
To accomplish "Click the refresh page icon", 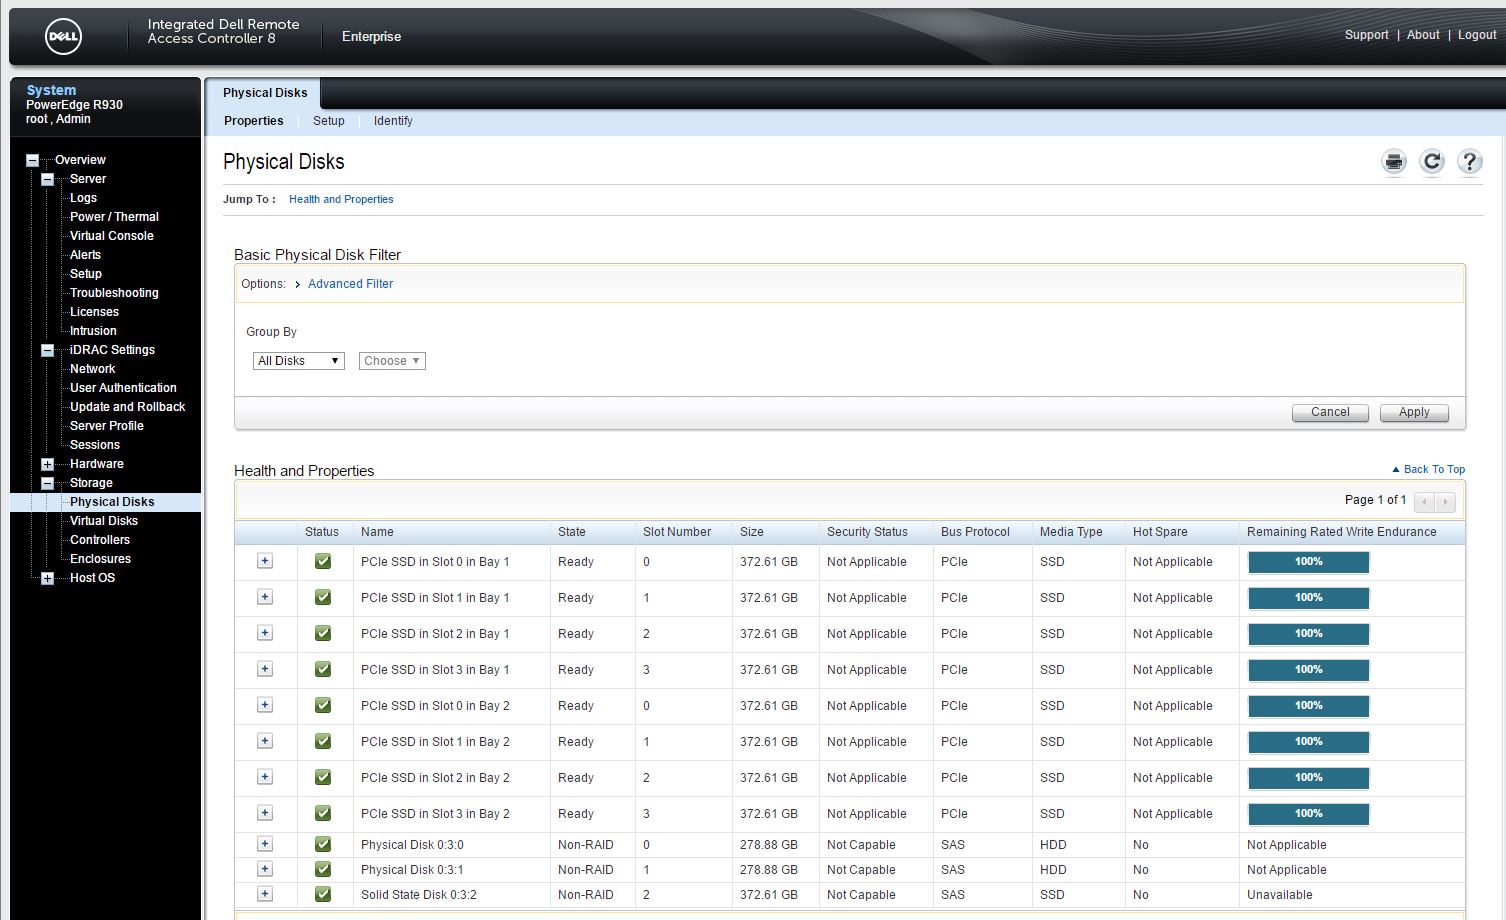I will click(1432, 162).
